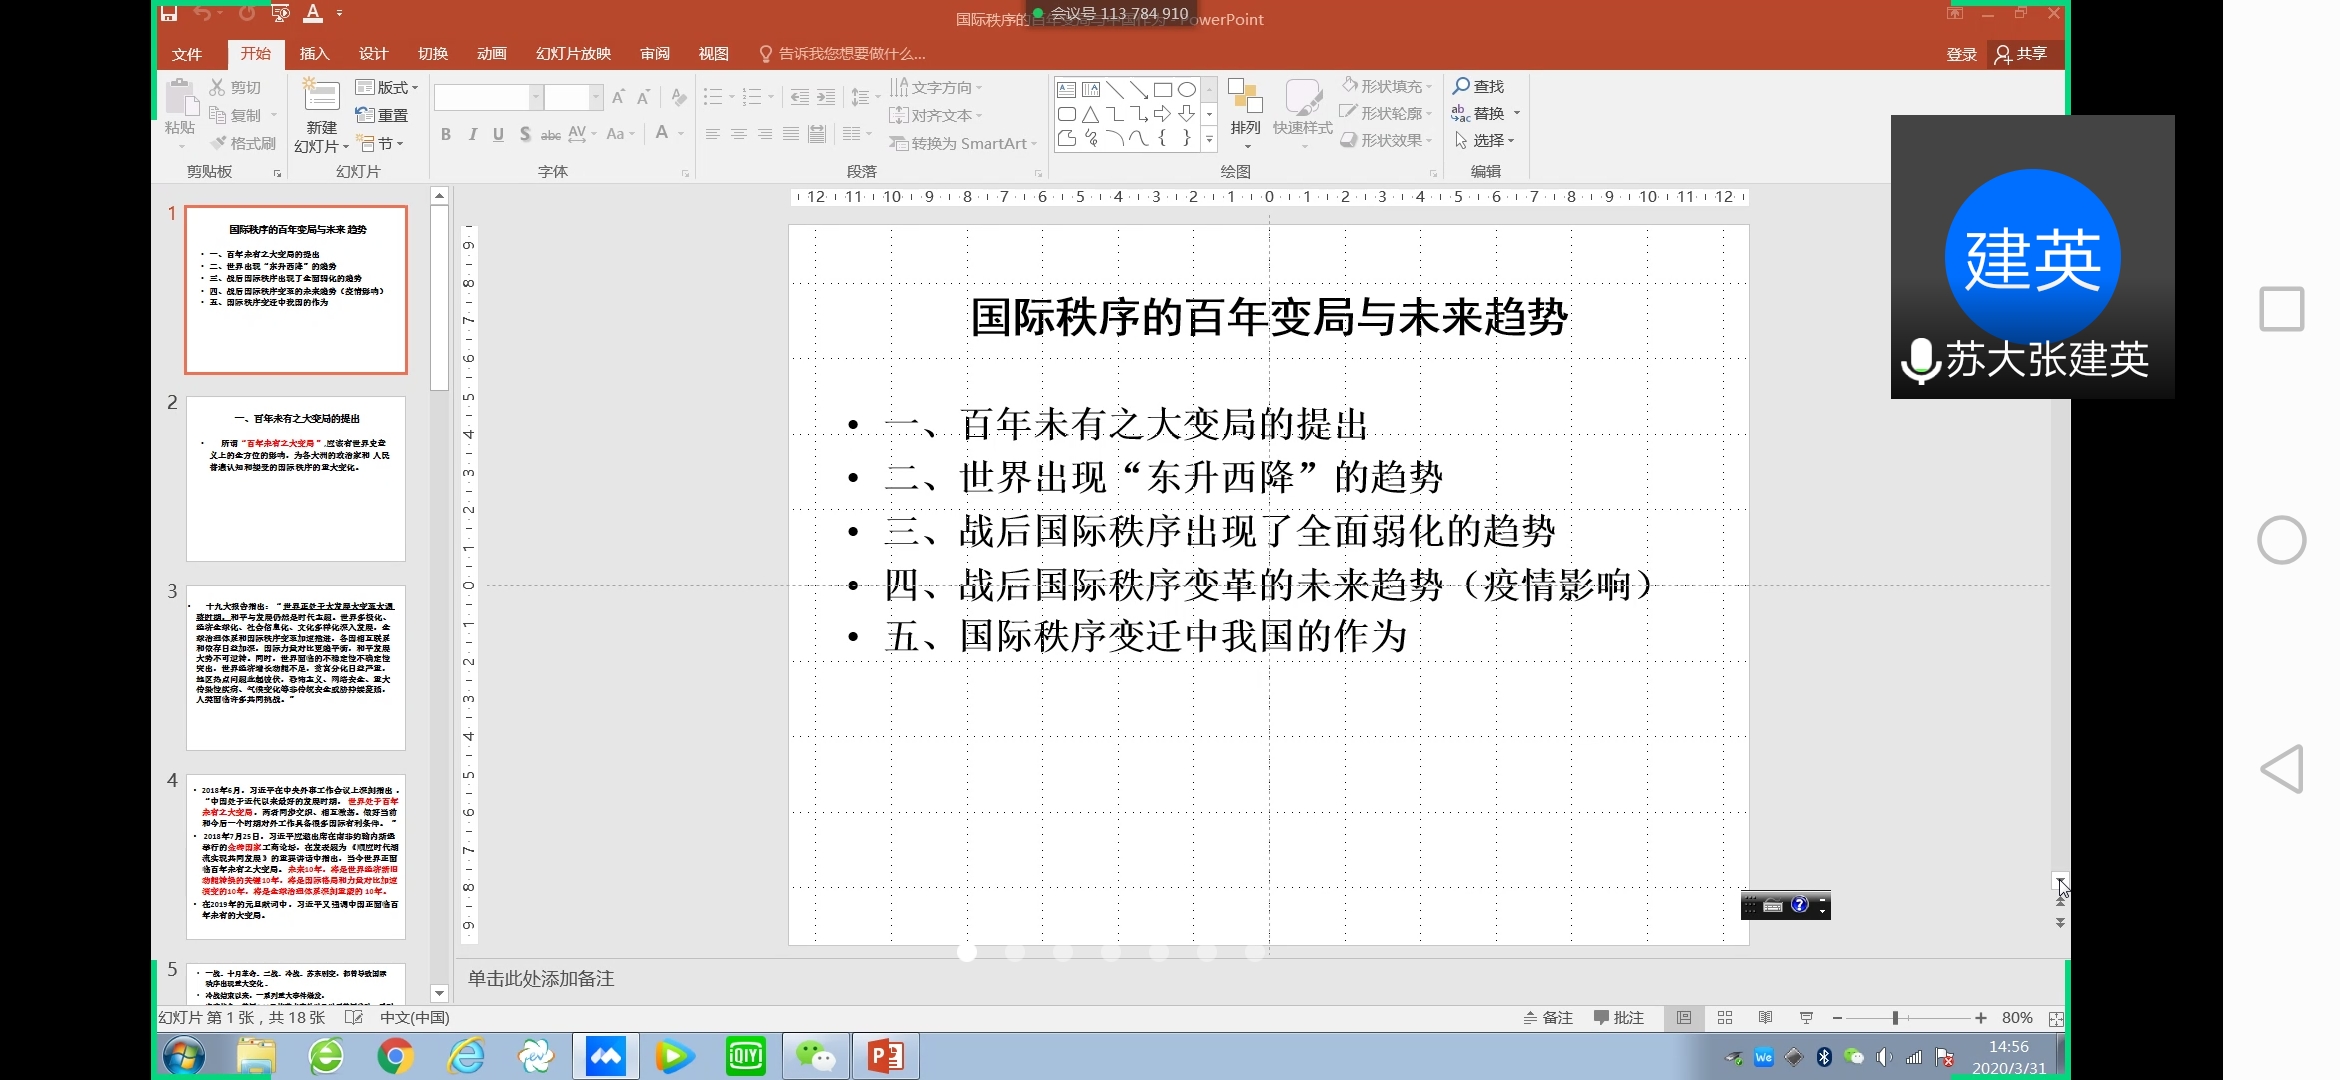2340x1080 pixels.
Task: Select slide 3 thumbnail
Action: point(296,667)
